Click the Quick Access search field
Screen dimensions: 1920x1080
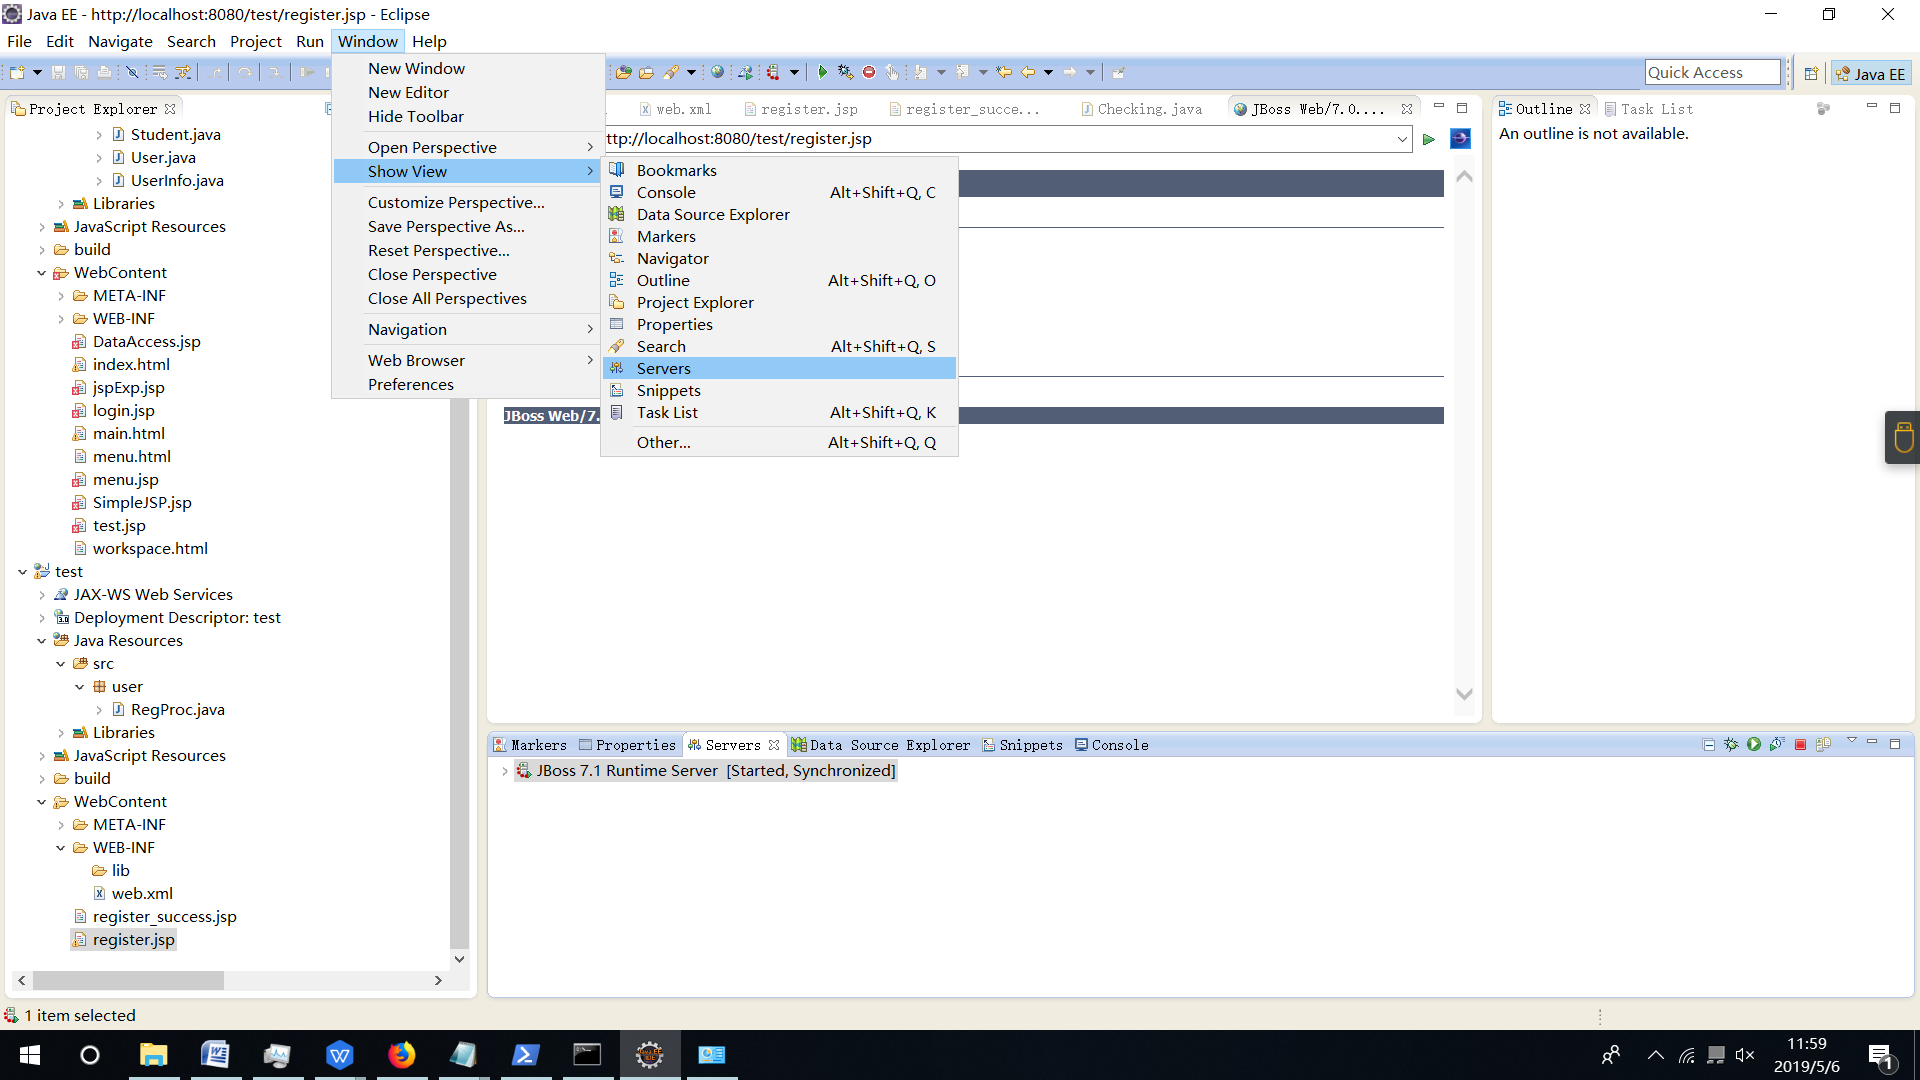click(x=1712, y=72)
